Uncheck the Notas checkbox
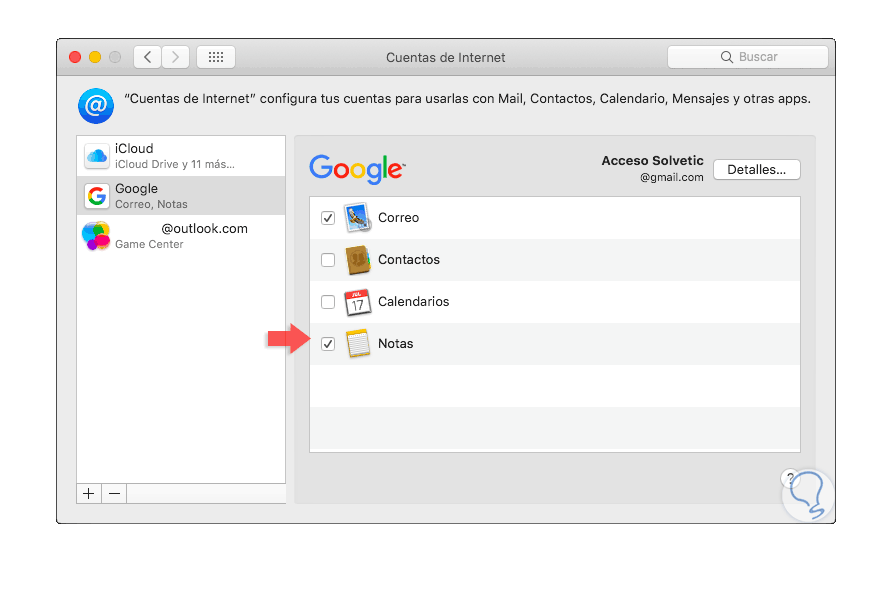The width and height of the screenshot is (892, 598). pyautogui.click(x=328, y=344)
